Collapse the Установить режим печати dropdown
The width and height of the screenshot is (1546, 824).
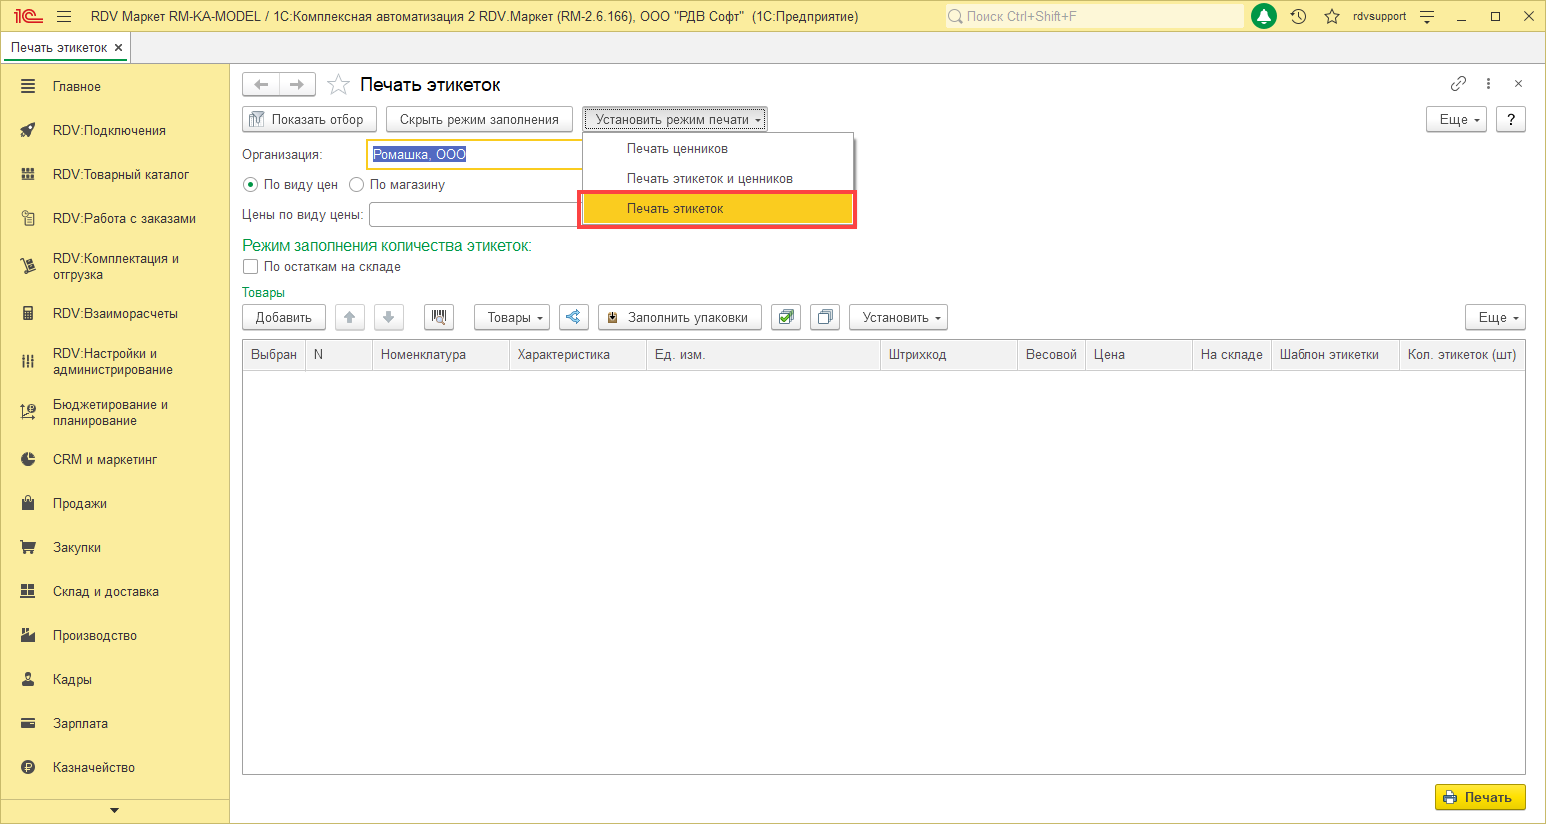[x=675, y=119]
